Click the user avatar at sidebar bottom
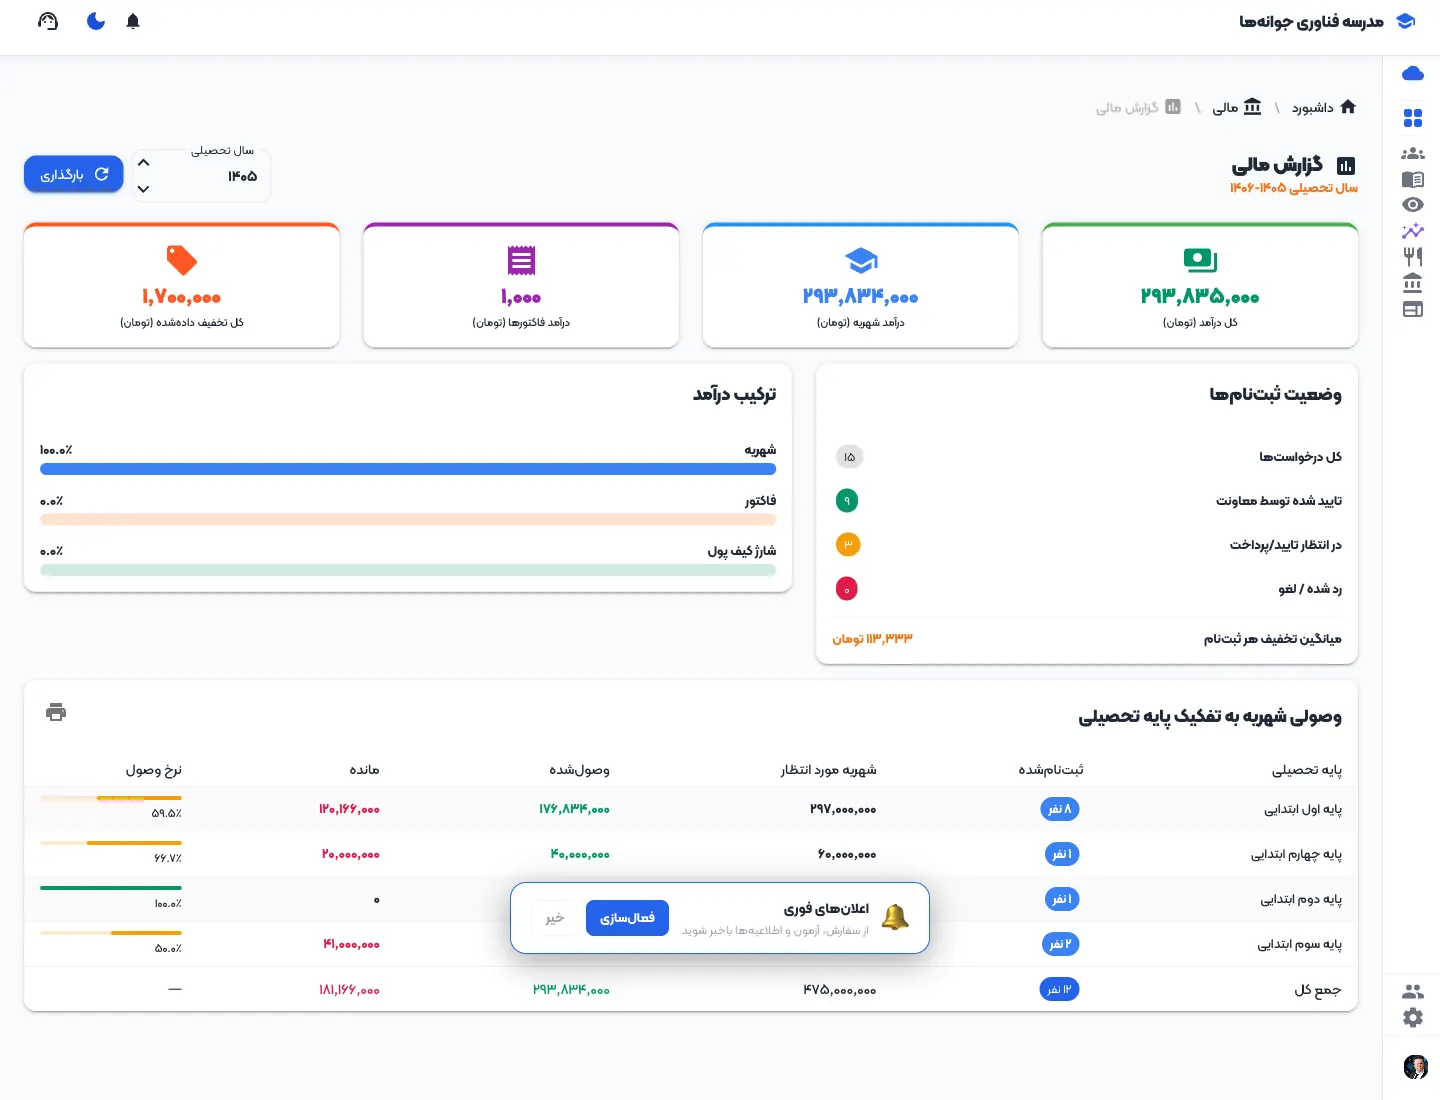The width and height of the screenshot is (1440, 1100). 1415,1066
